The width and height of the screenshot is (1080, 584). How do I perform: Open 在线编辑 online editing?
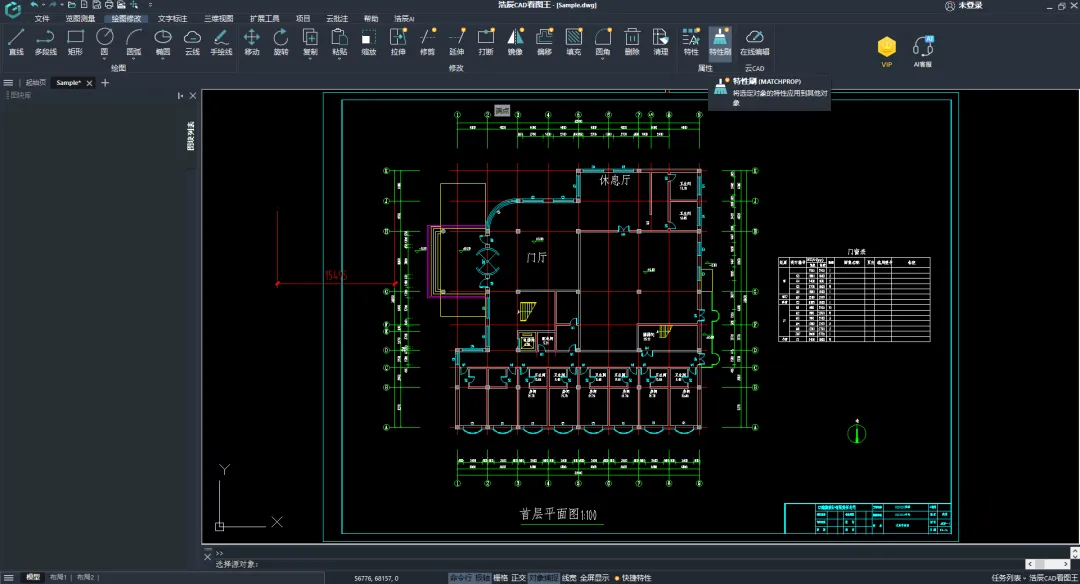754,42
